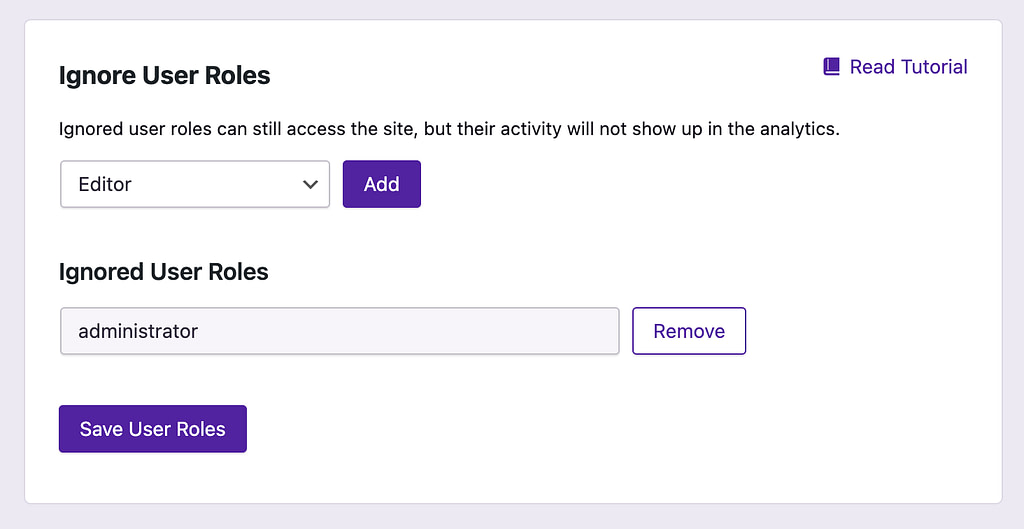Viewport: 1024px width, 529px height.
Task: Open the Read Tutorial link
Action: coord(895,67)
